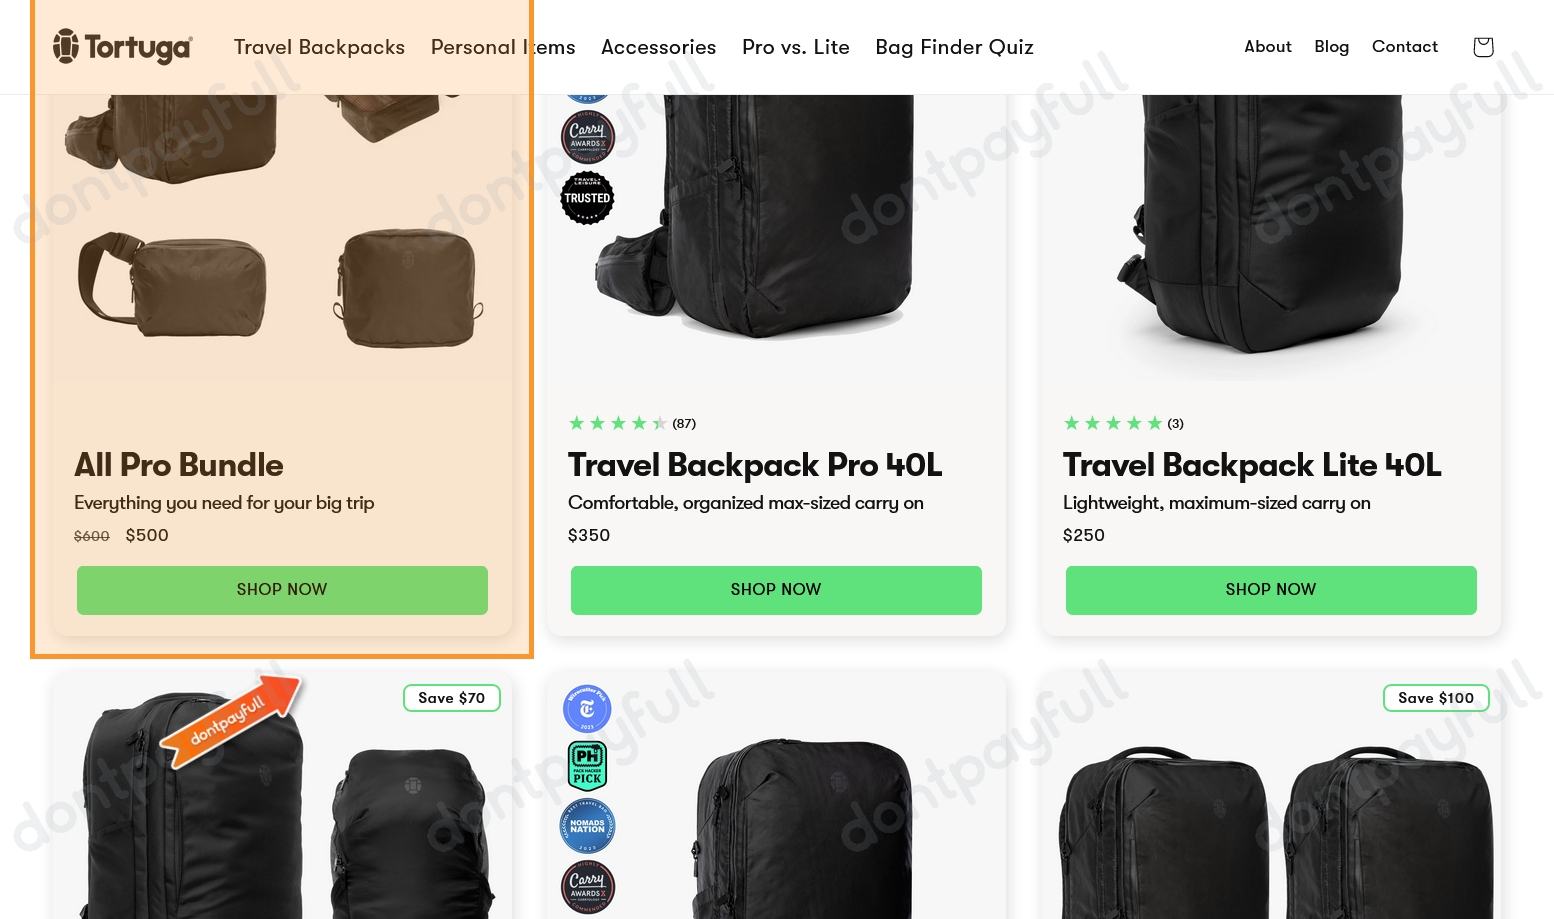Viewport: 1554px width, 919px height.
Task: Click the Travel+Leisure Trusted badge
Action: coord(587,197)
